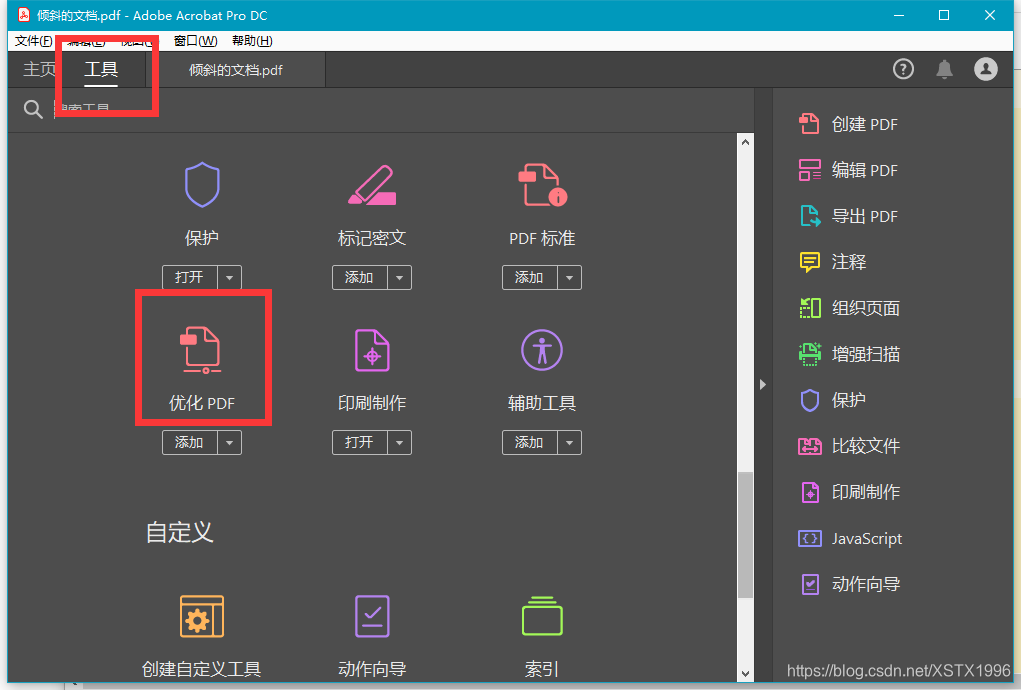Open the PDF 标准 tool icon
This screenshot has width=1021, height=690.
[x=542, y=185]
